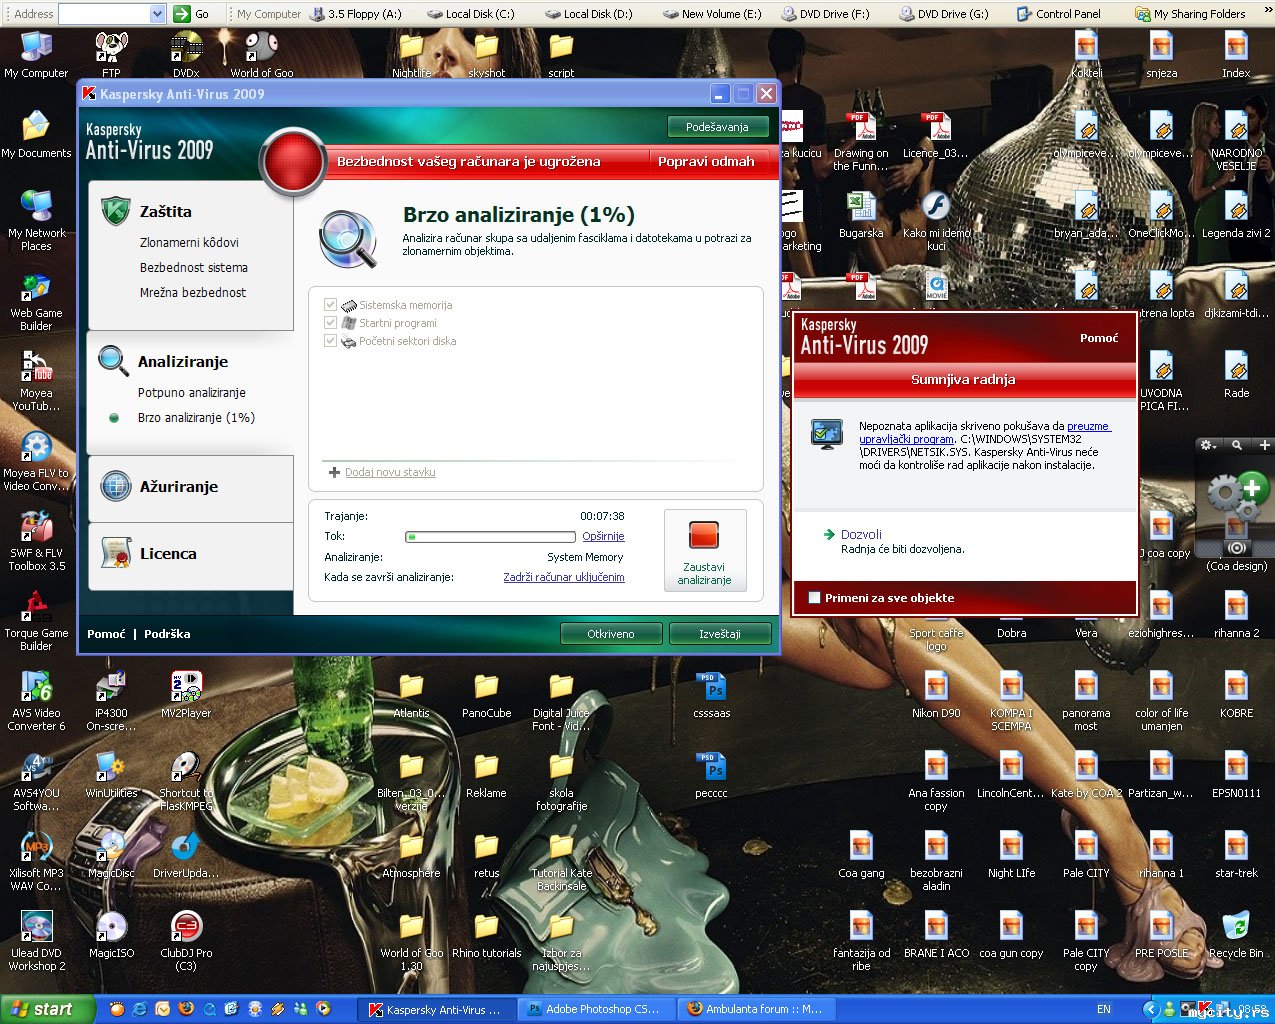1275x1024 pixels.
Task: Open the Licenca certificate icon section
Action: coord(116,553)
